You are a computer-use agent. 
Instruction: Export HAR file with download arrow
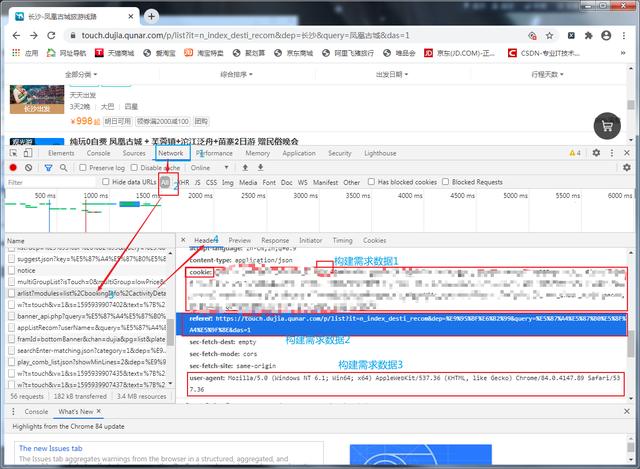coord(260,167)
